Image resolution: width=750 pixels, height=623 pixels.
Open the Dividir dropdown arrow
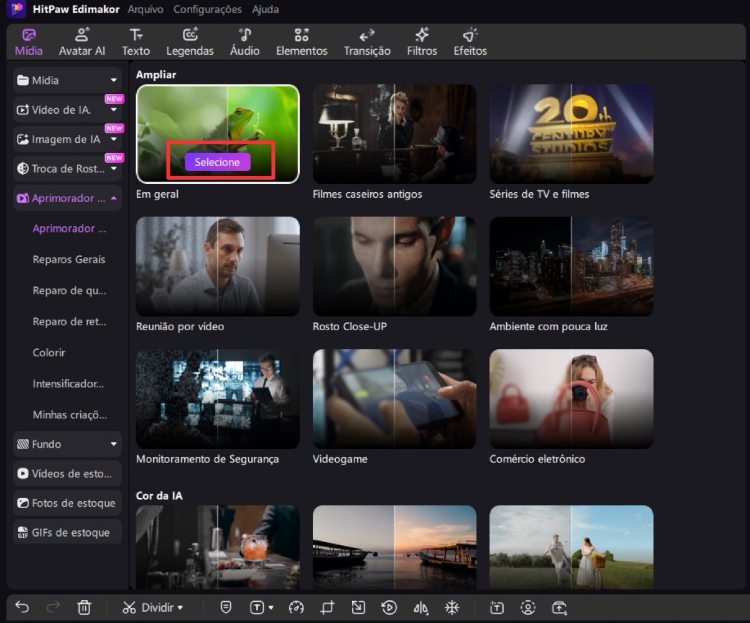point(180,608)
